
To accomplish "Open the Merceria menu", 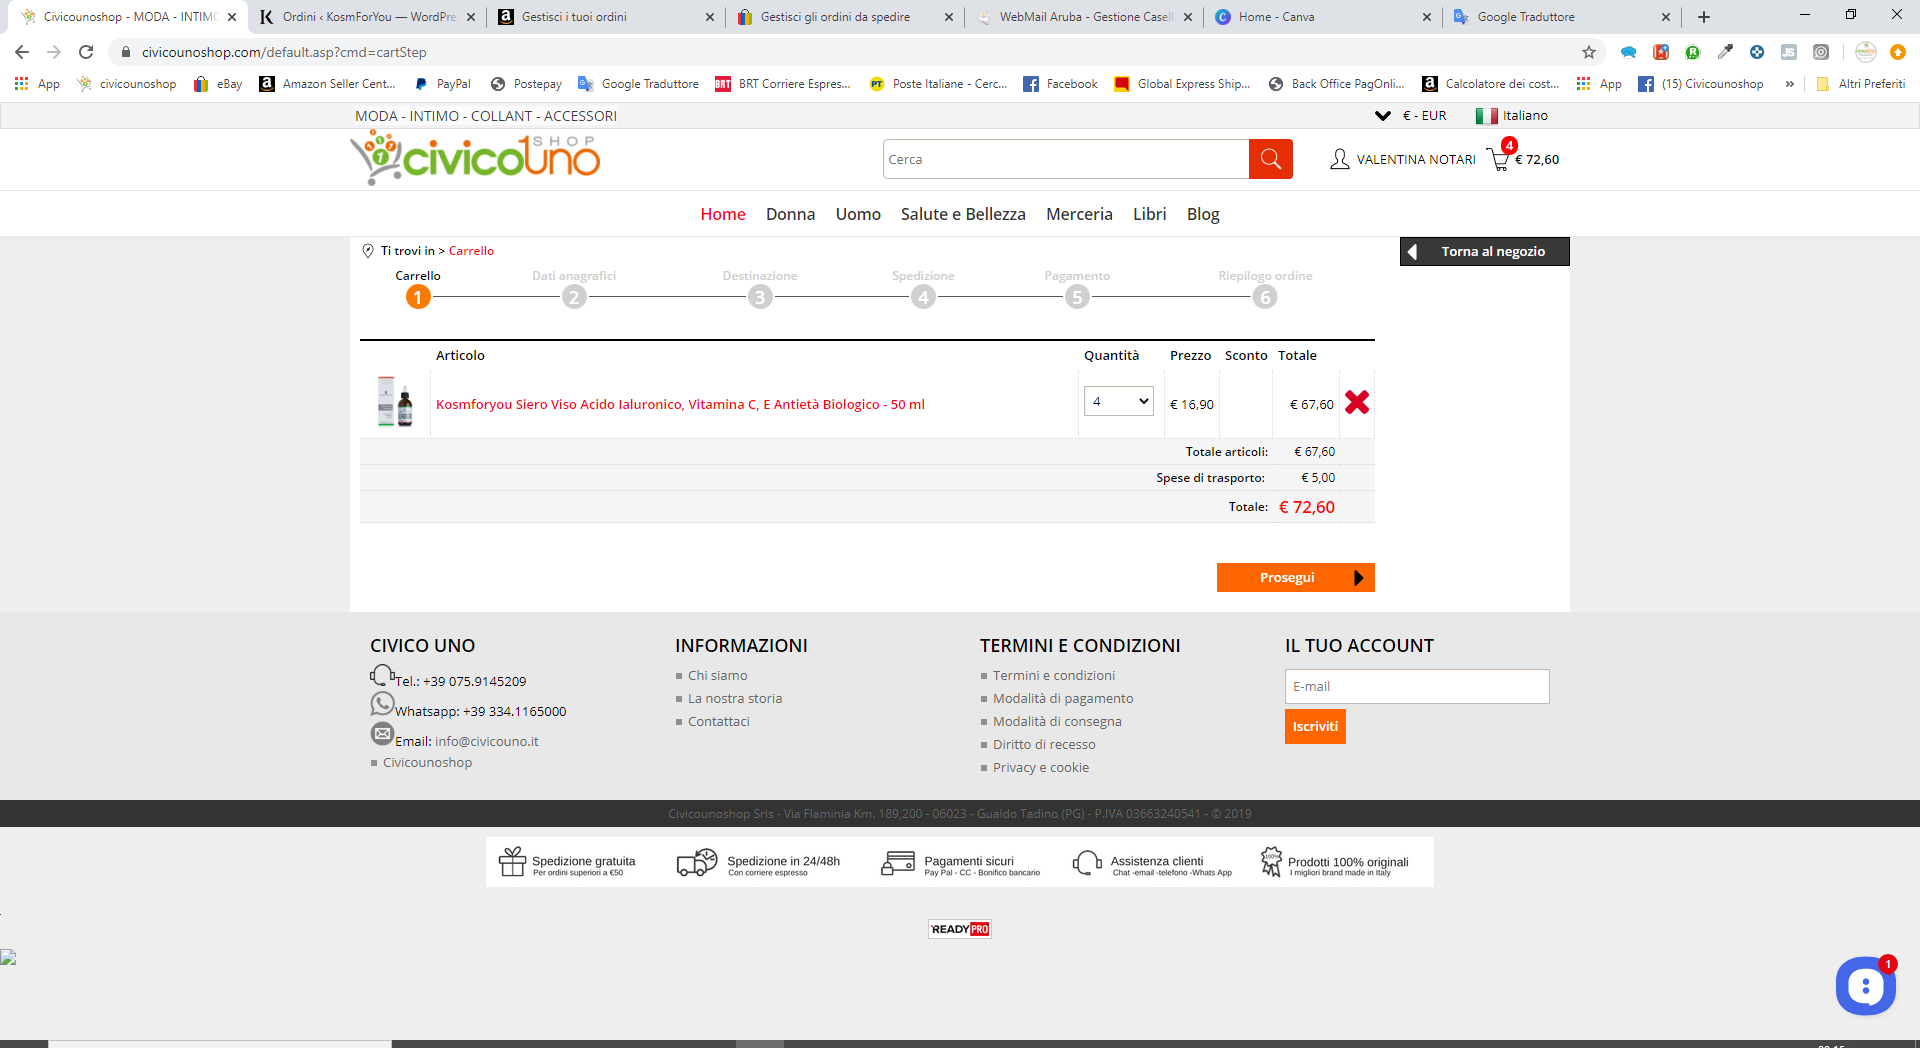I will tap(1079, 214).
